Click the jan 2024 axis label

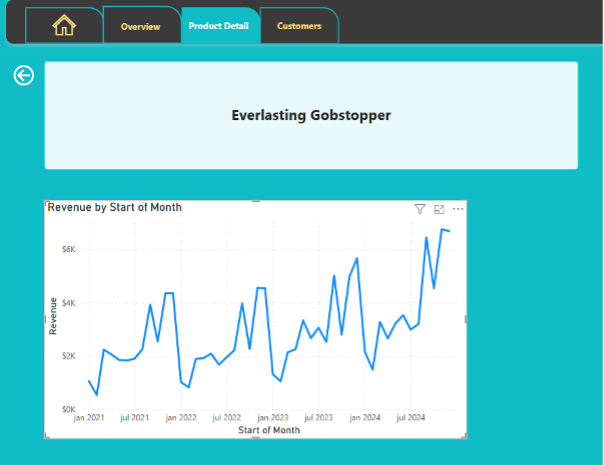pos(365,417)
